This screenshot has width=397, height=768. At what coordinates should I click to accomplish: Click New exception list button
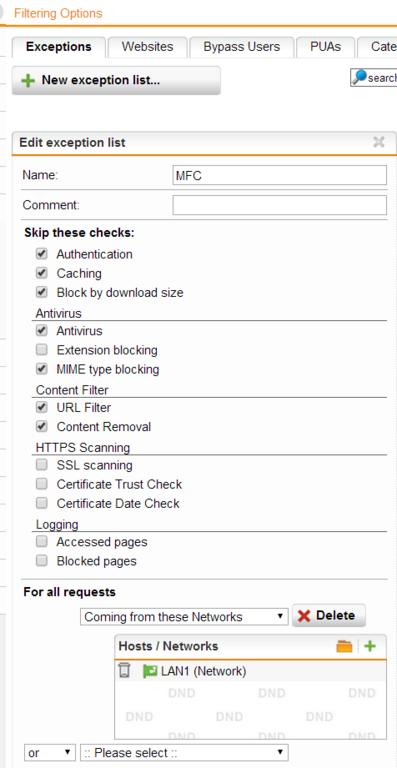pos(116,80)
